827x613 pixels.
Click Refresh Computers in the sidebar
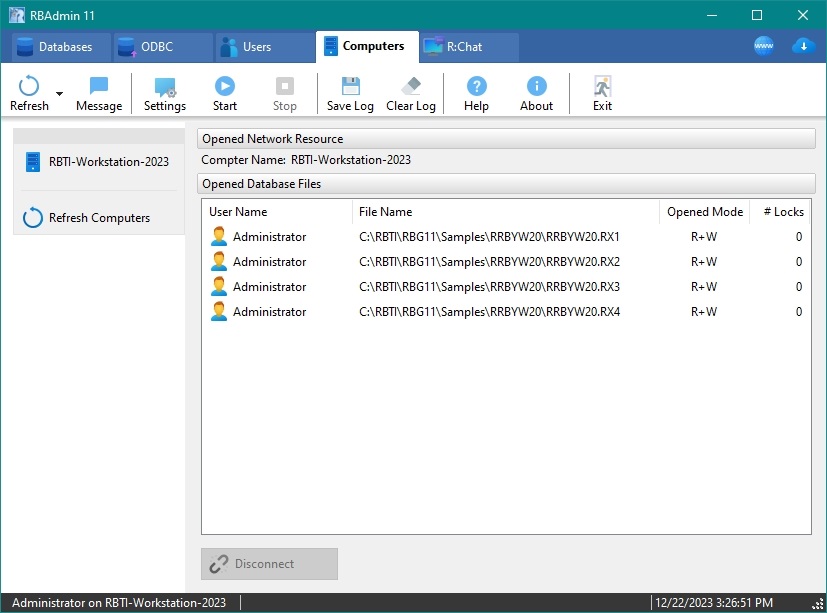pos(88,217)
